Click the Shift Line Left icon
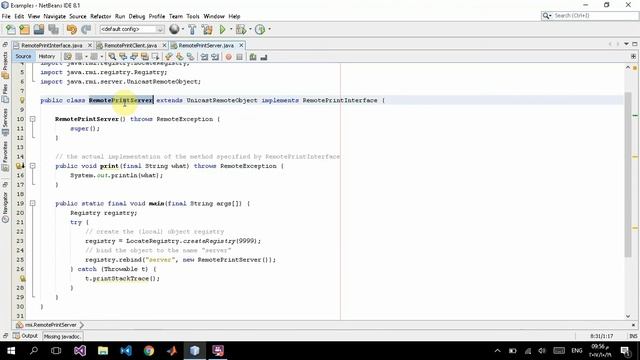This screenshot has width=640, height=360. pos(204,57)
